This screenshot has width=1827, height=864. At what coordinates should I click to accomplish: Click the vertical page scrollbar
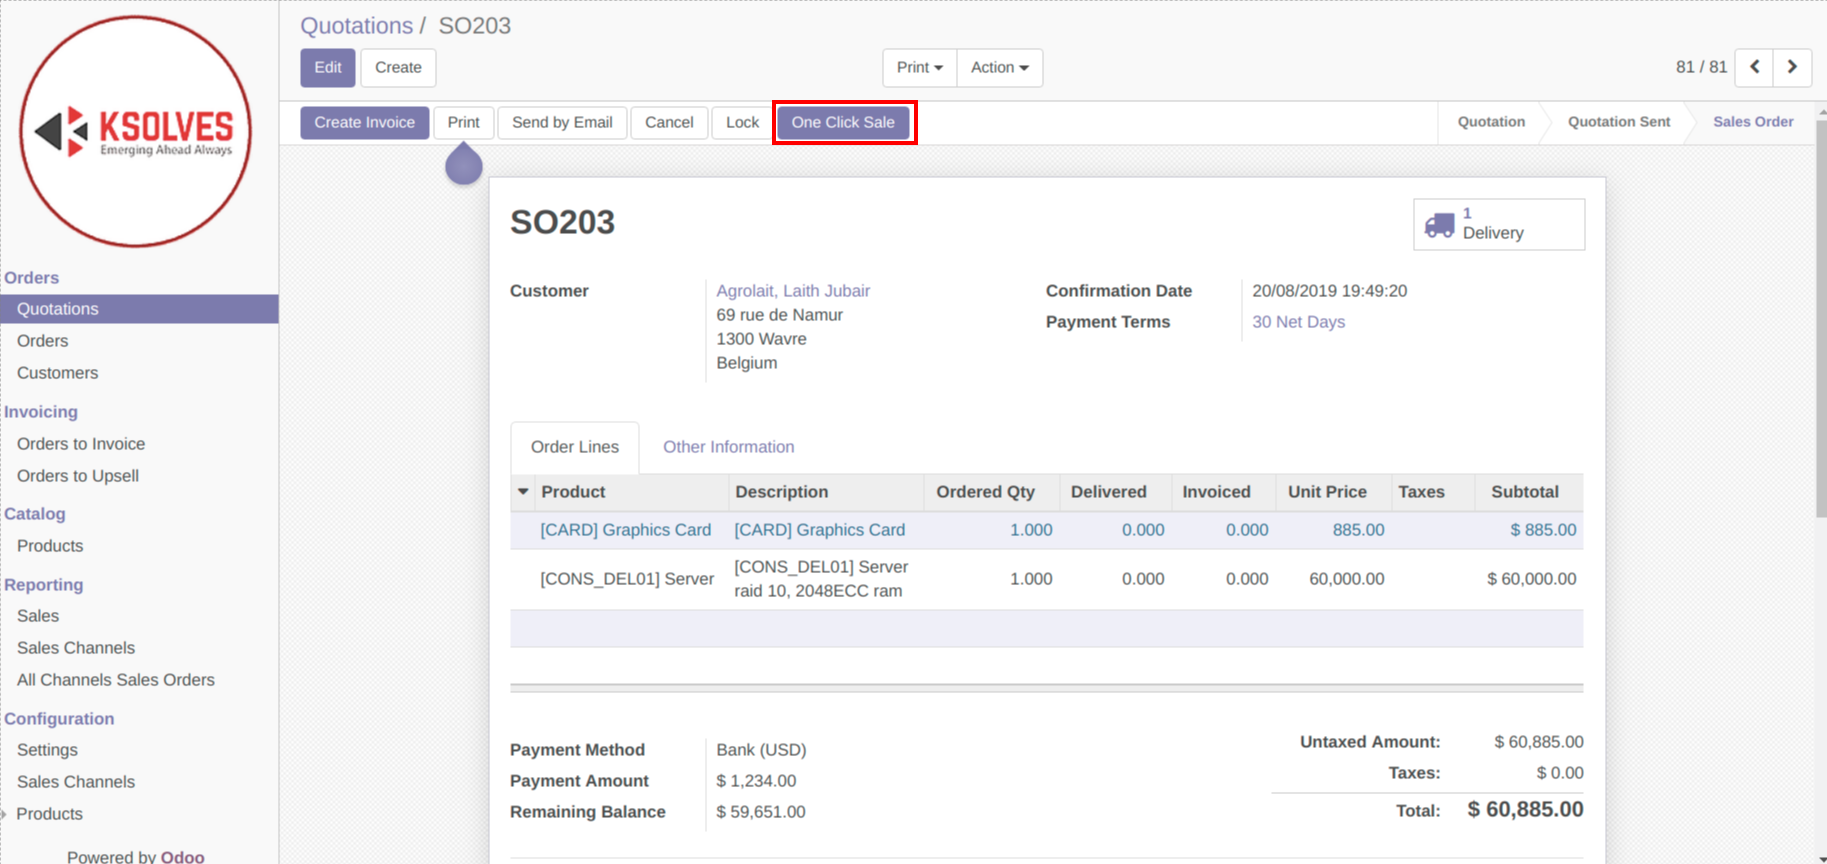pos(1820,320)
